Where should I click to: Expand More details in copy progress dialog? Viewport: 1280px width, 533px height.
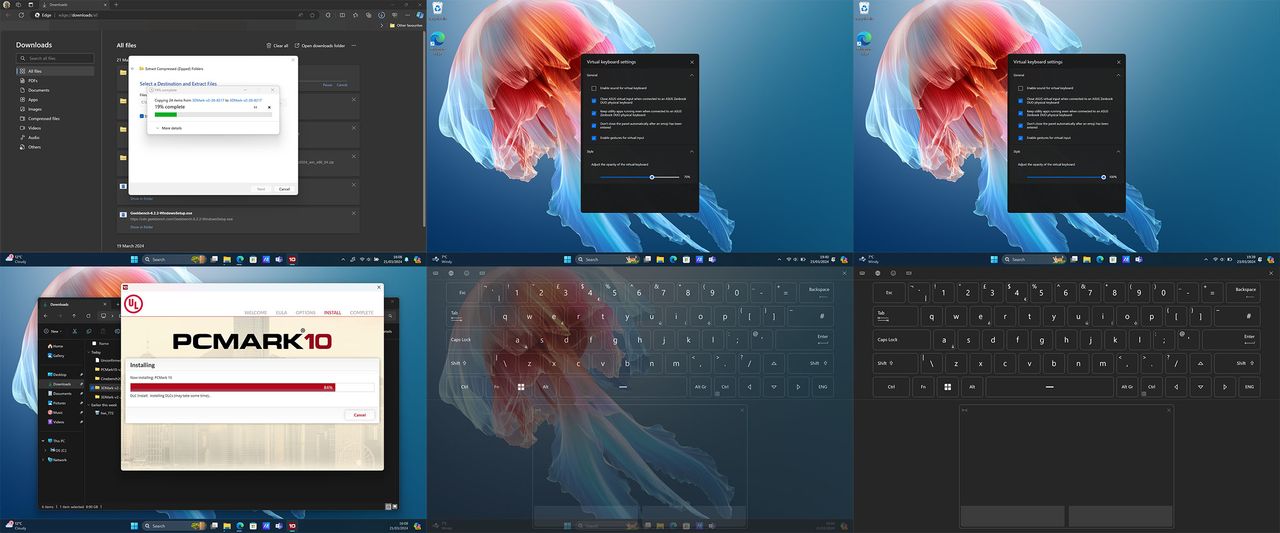click(x=168, y=128)
